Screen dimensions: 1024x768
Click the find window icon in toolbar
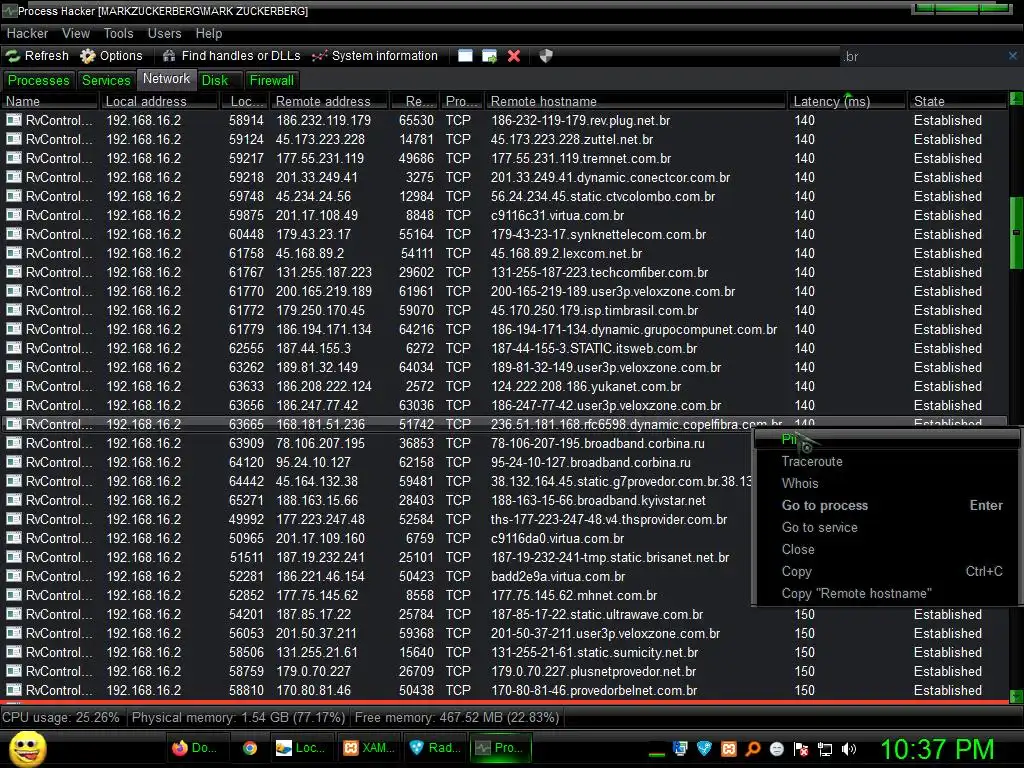click(x=465, y=56)
